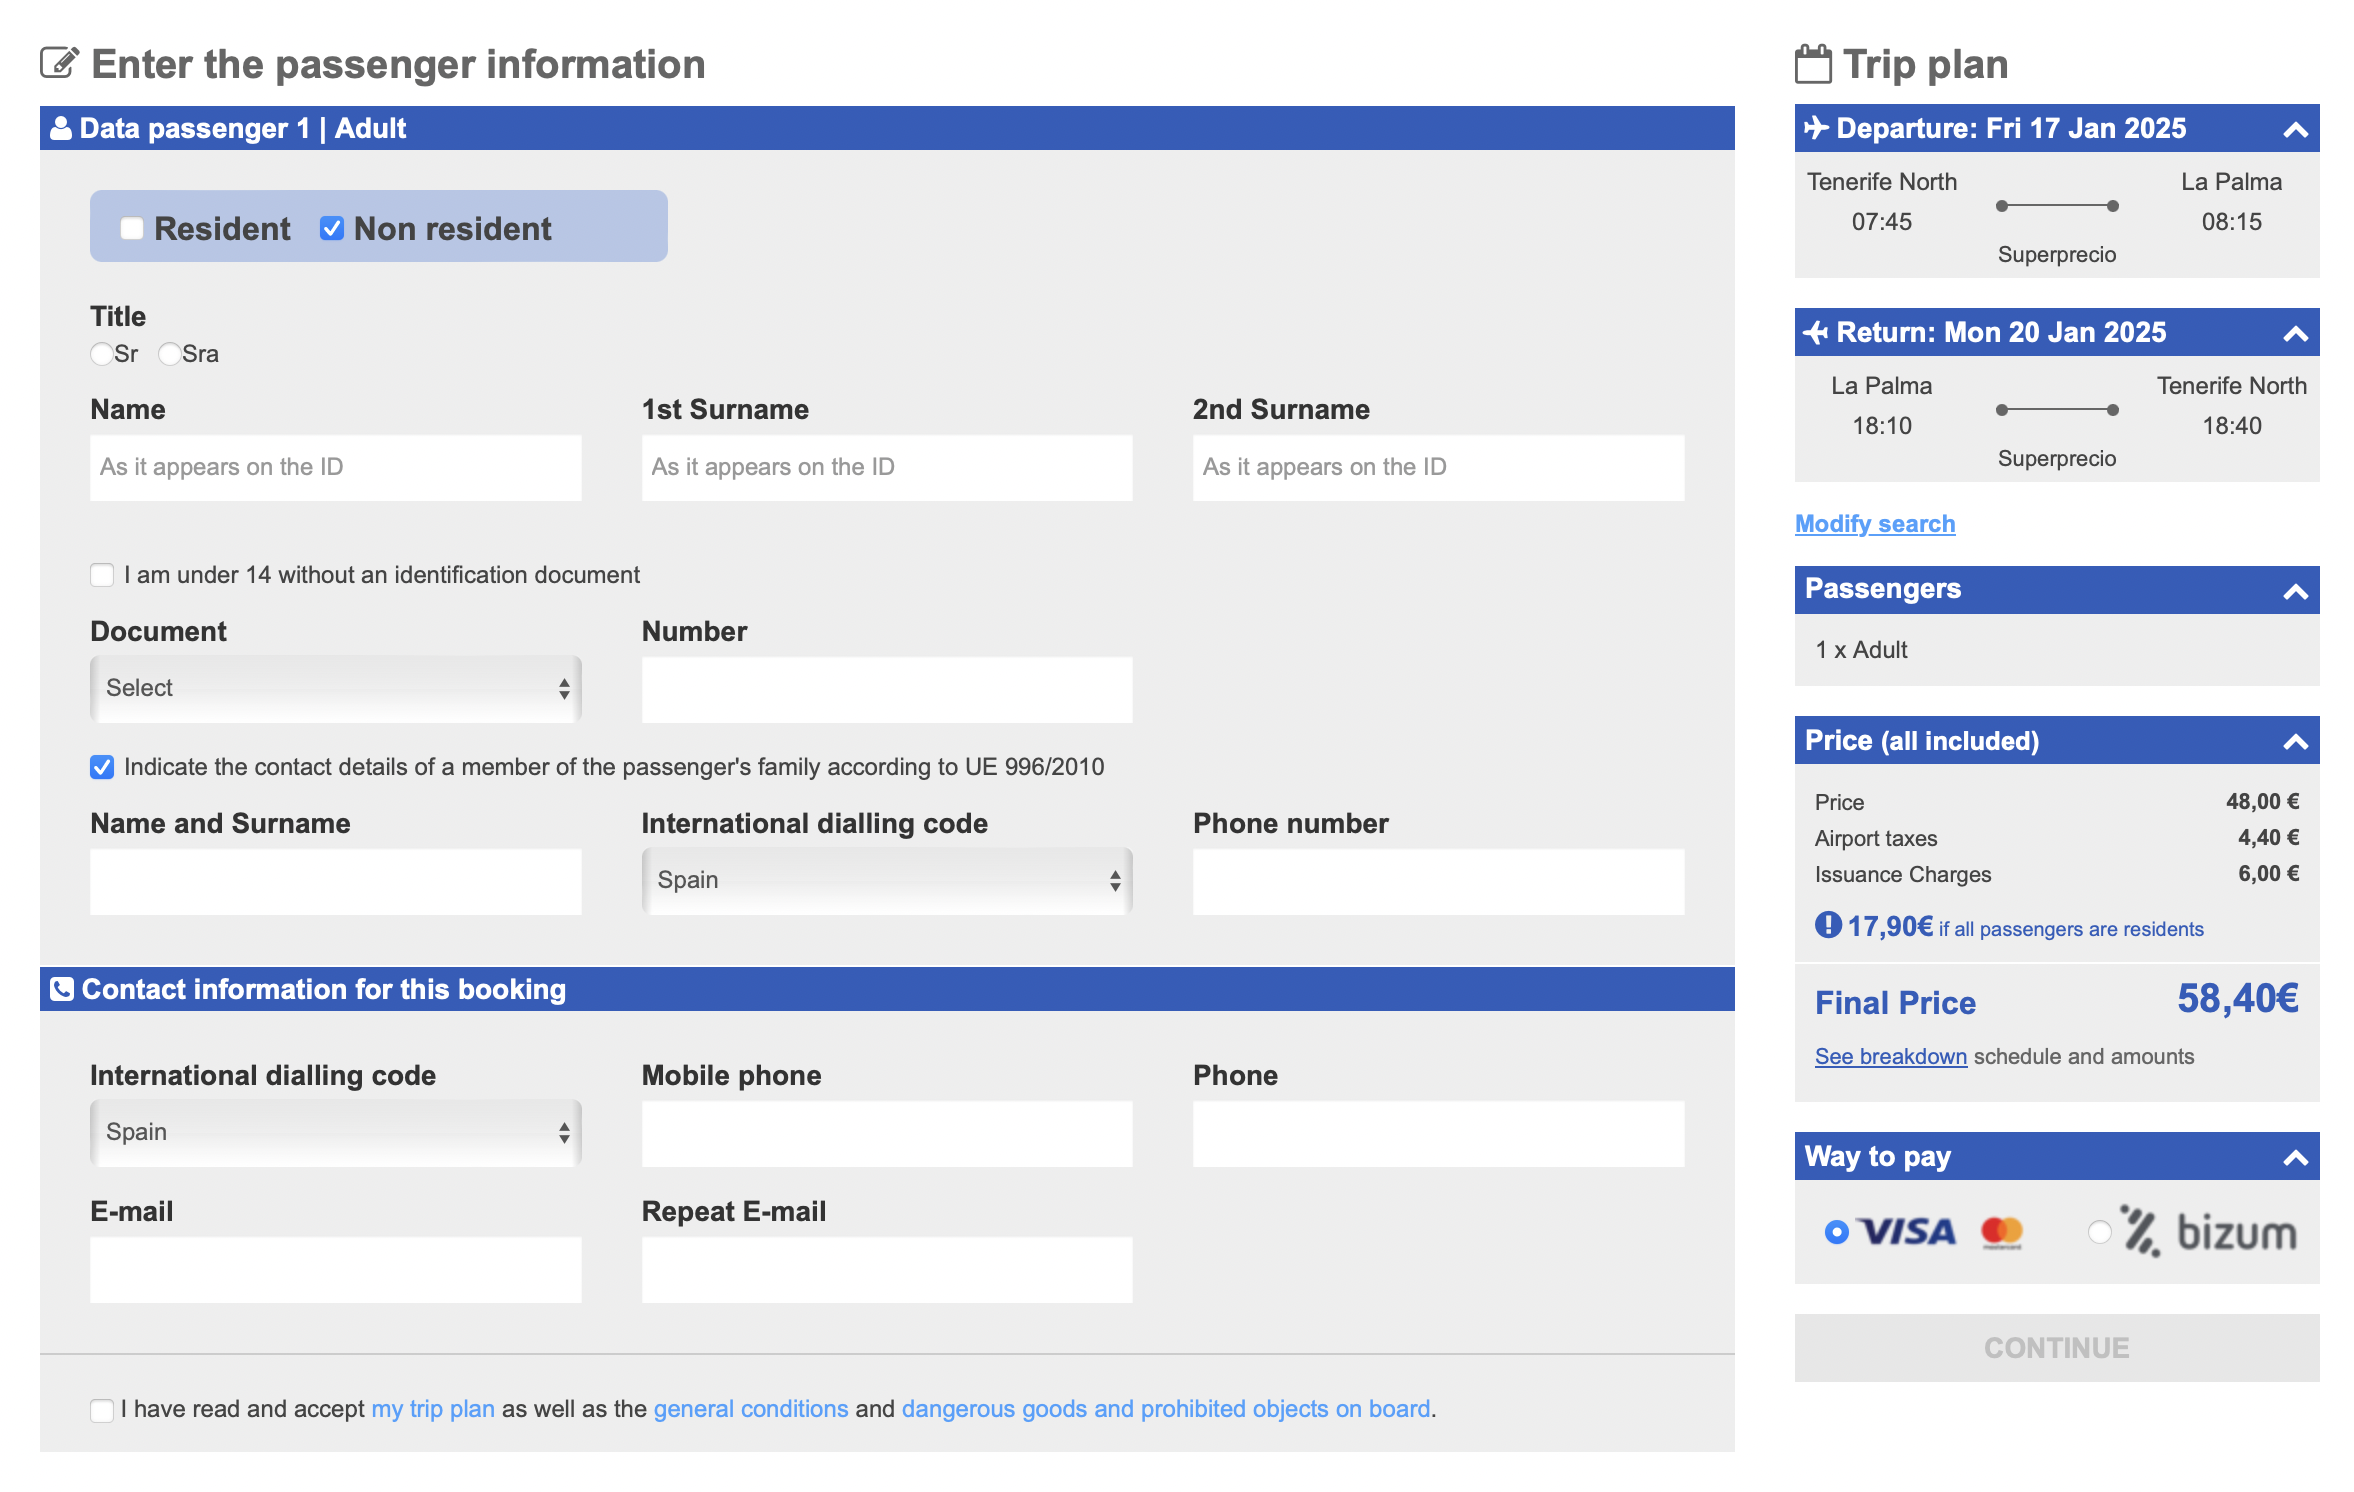Open the Modify search link
This screenshot has width=2354, height=1492.
(1875, 523)
